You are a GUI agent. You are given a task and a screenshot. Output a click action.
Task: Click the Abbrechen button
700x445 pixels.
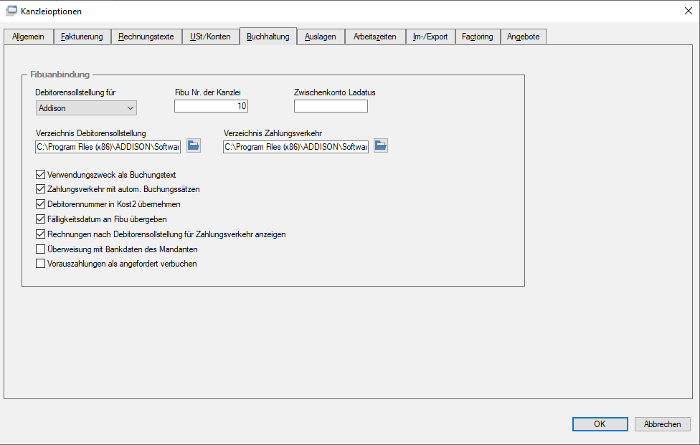click(662, 424)
